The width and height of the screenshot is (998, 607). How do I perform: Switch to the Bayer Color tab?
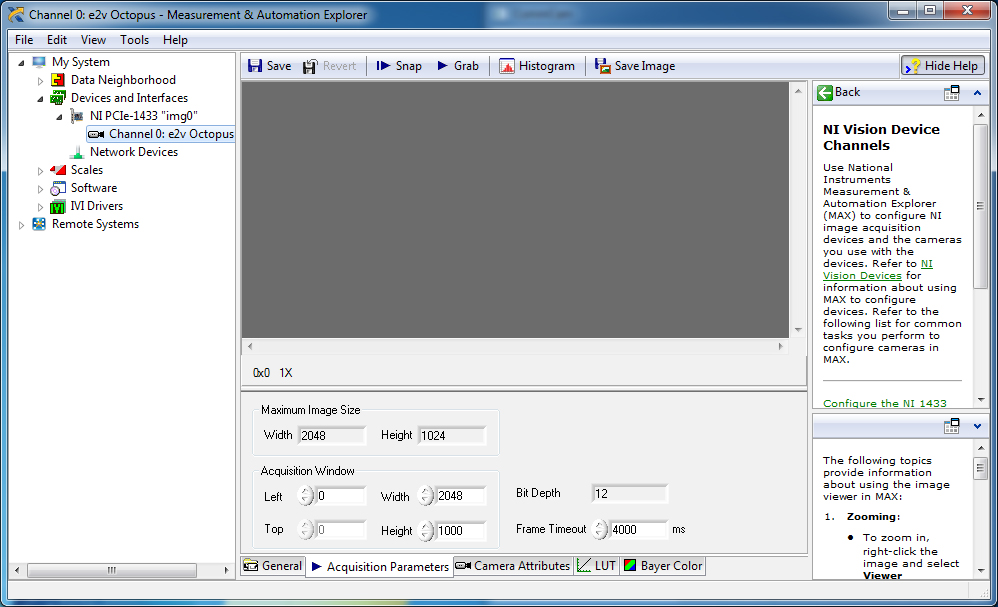click(x=663, y=566)
